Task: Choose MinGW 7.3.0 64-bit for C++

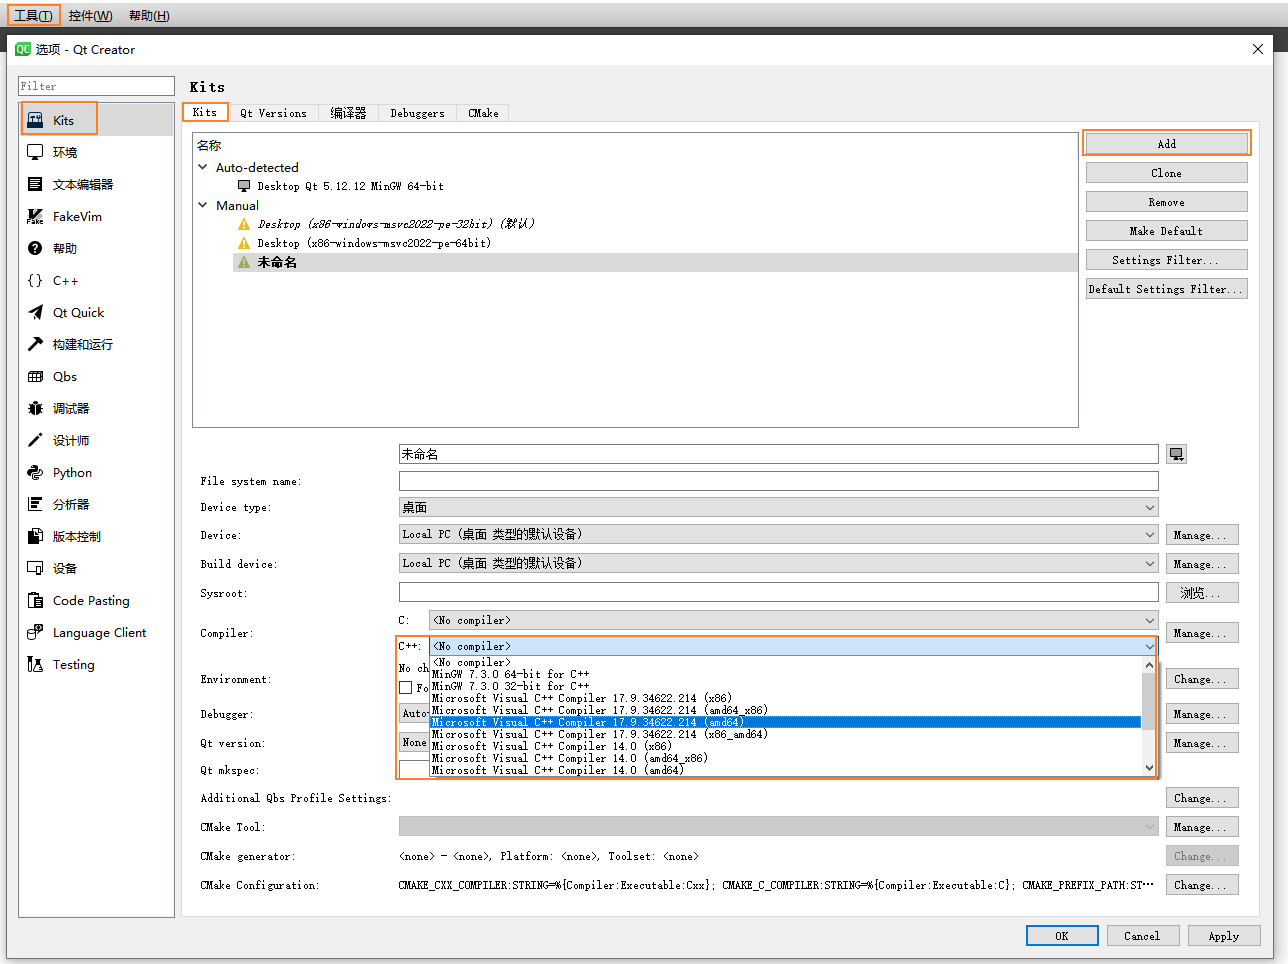Action: point(785,674)
